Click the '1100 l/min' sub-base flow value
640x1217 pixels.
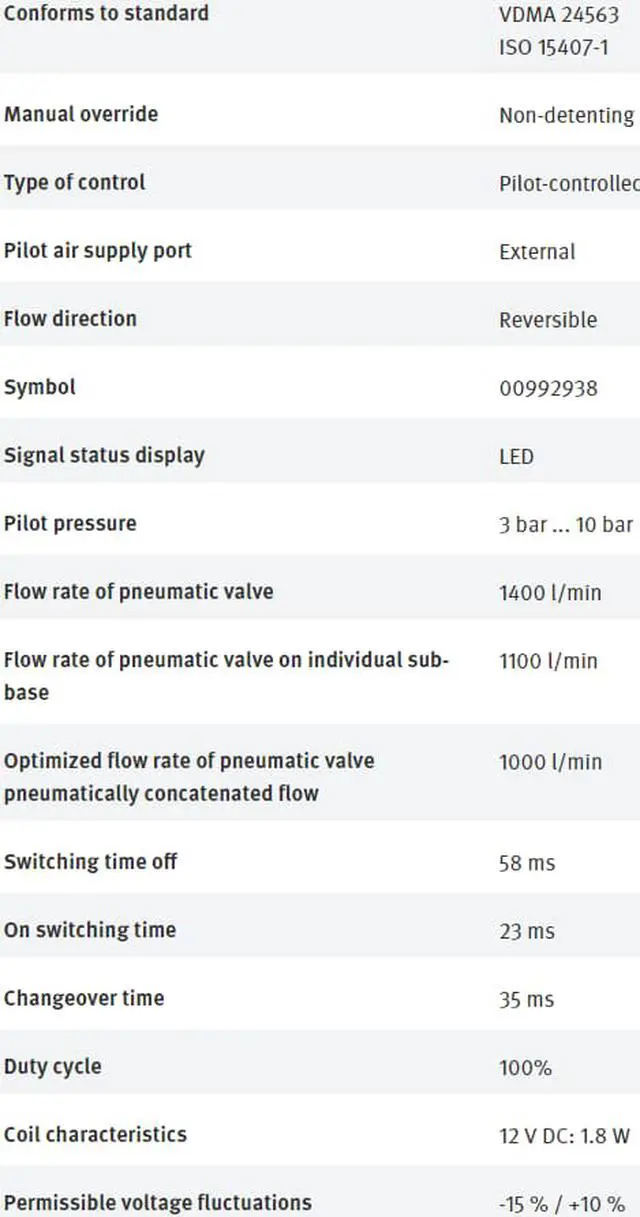pyautogui.click(x=548, y=661)
